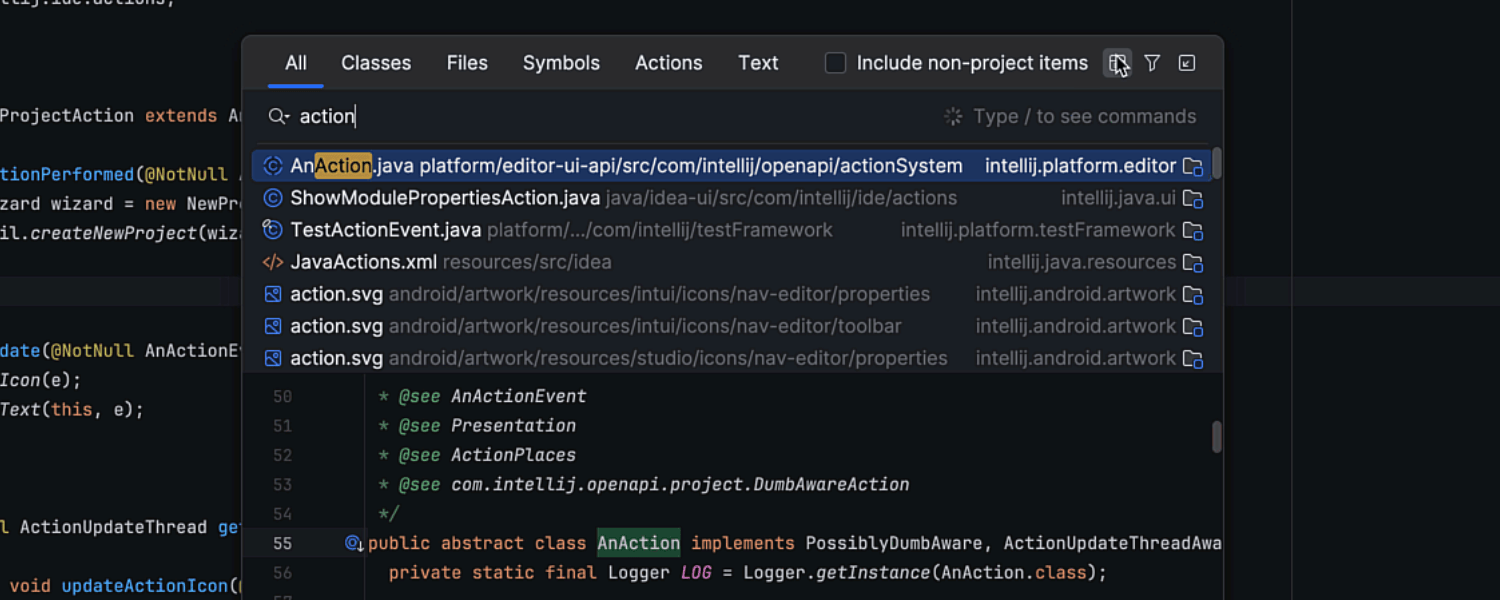Image resolution: width=1500 pixels, height=600 pixels.
Task: Open the Actions tab
Action: tap(668, 63)
